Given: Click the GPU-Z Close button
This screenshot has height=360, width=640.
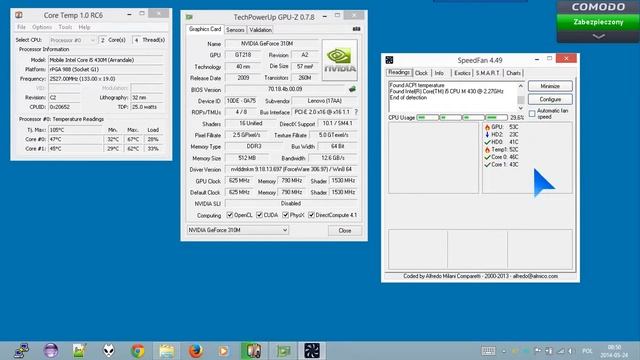Looking at the screenshot, I should 345,231.
